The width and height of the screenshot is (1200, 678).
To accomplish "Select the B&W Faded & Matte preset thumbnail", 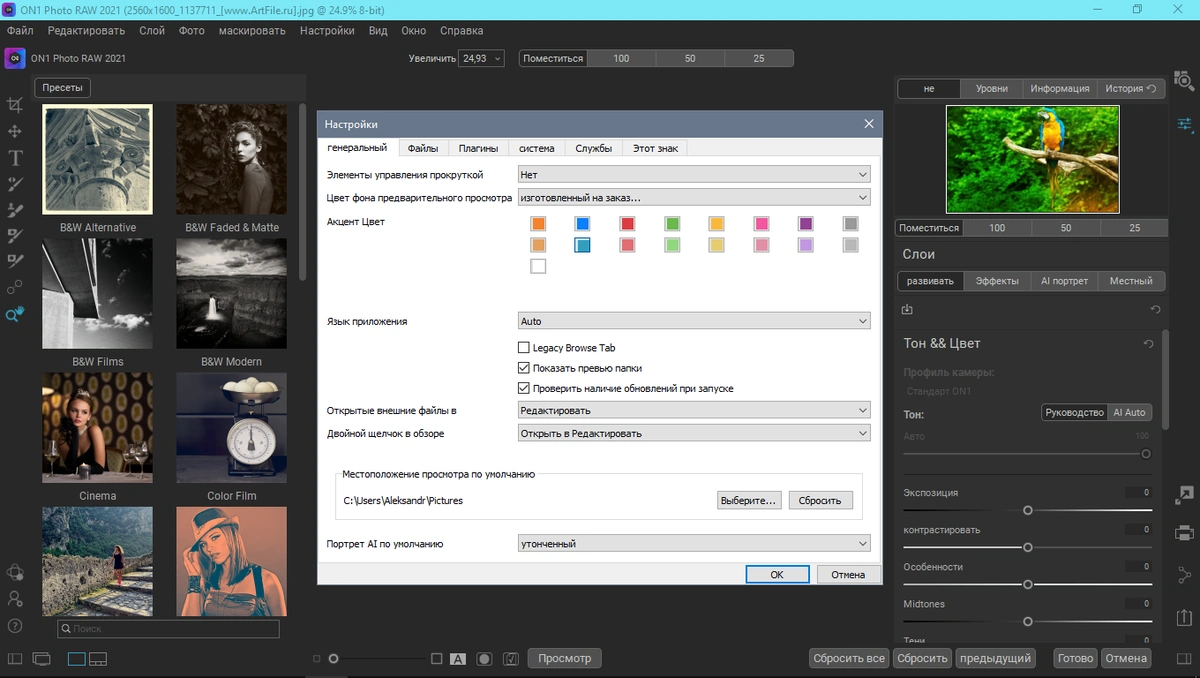I will pos(232,159).
